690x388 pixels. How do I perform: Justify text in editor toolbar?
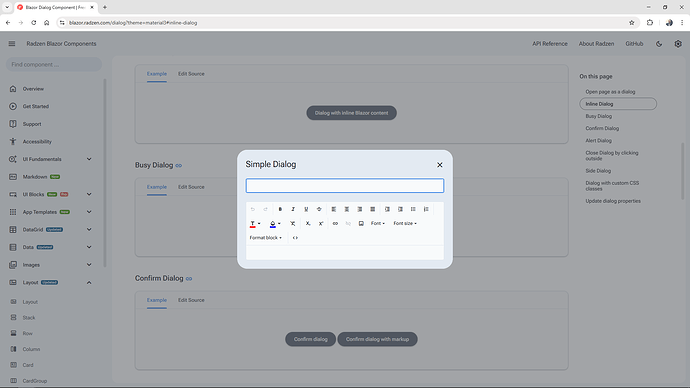point(373,209)
